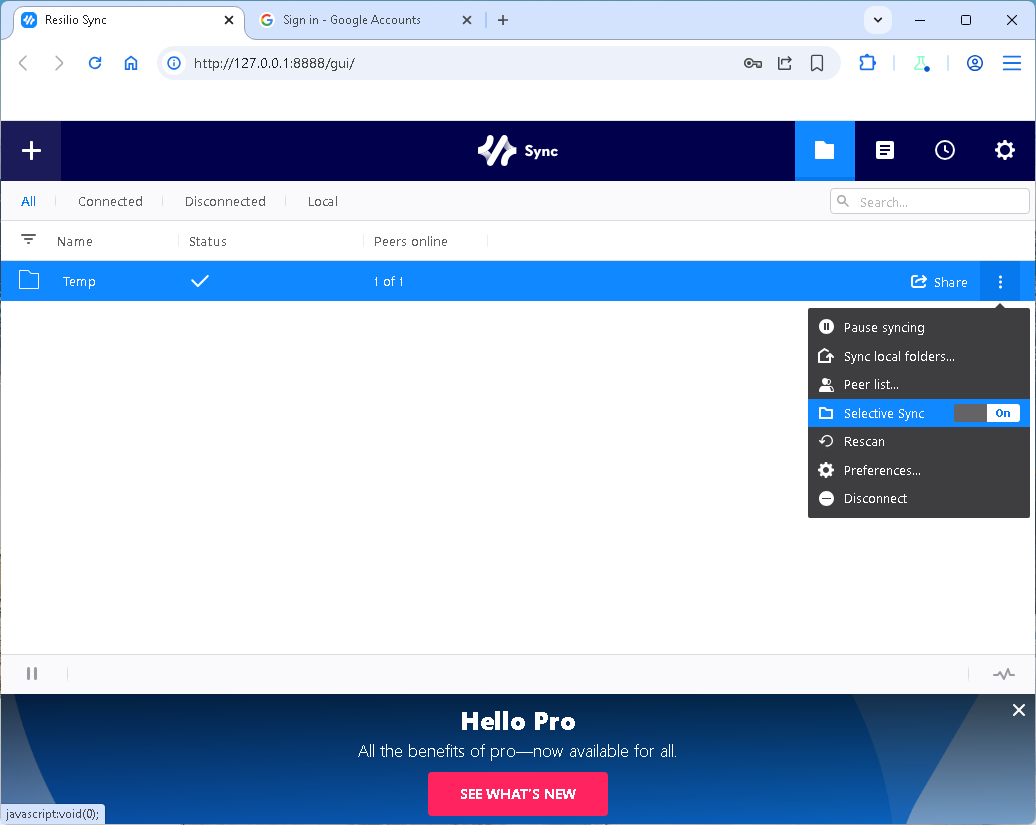1036x825 pixels.
Task: Click the site info icon in address bar
Action: click(x=174, y=63)
